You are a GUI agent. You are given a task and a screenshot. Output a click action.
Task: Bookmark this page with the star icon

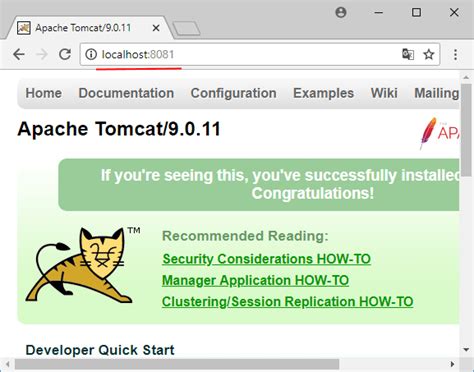pos(429,54)
